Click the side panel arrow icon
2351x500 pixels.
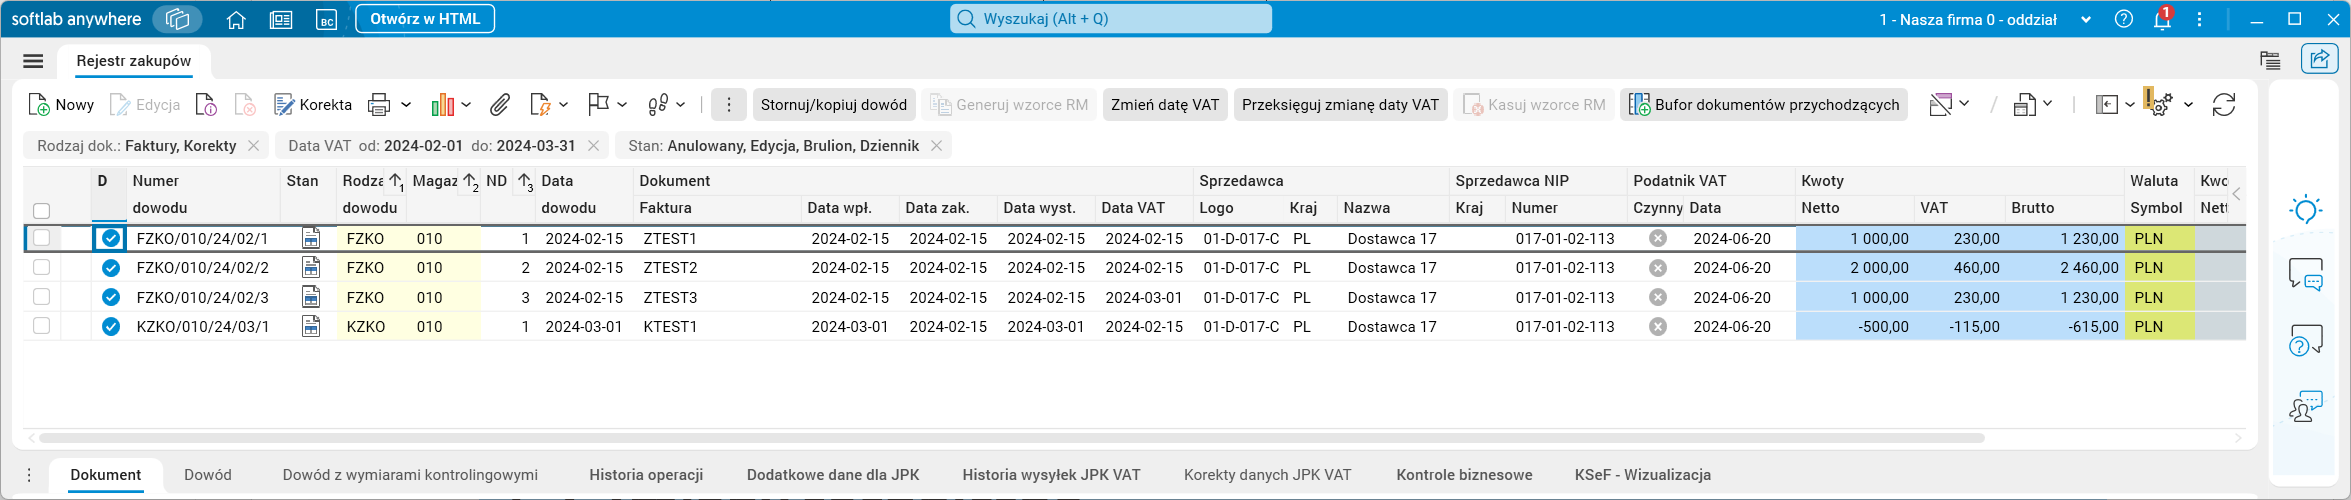(x=2107, y=105)
